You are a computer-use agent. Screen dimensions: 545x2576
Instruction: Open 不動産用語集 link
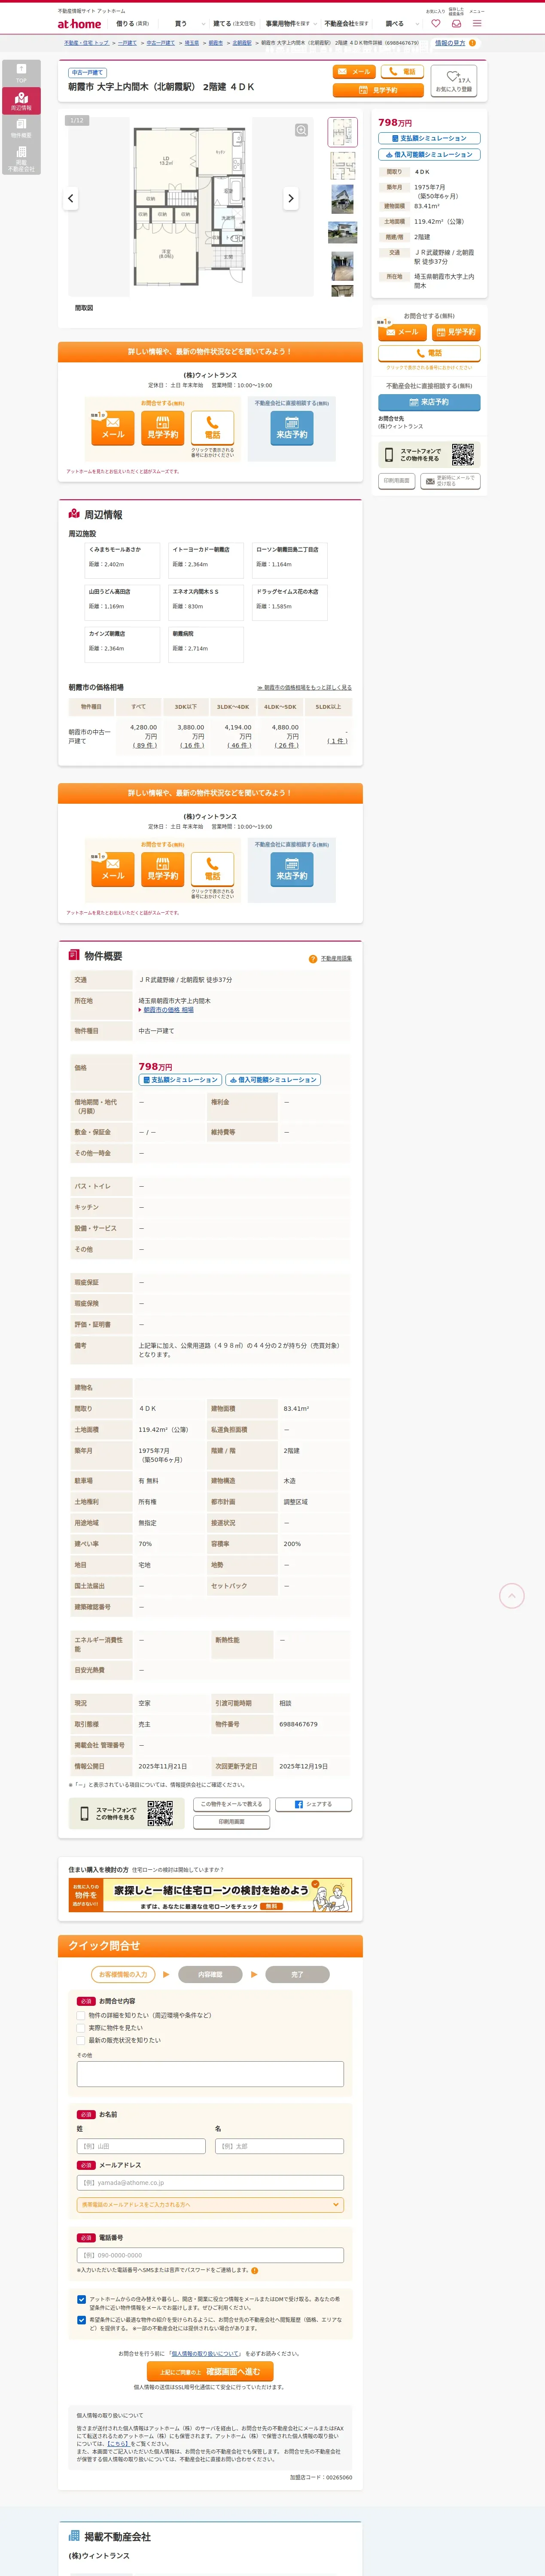click(x=336, y=958)
